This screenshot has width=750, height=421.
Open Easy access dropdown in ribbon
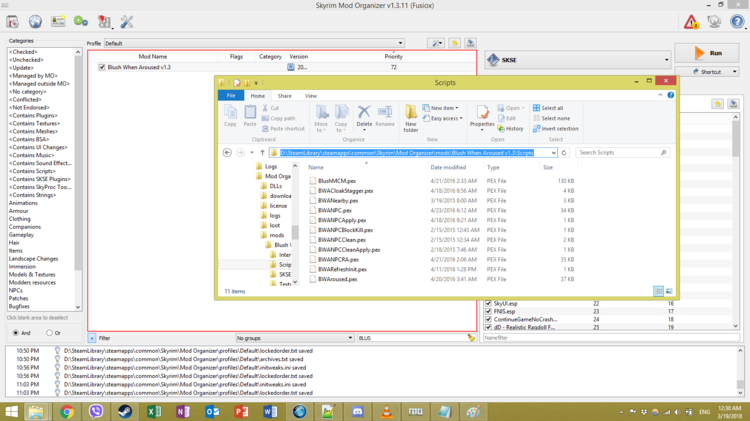(442, 118)
